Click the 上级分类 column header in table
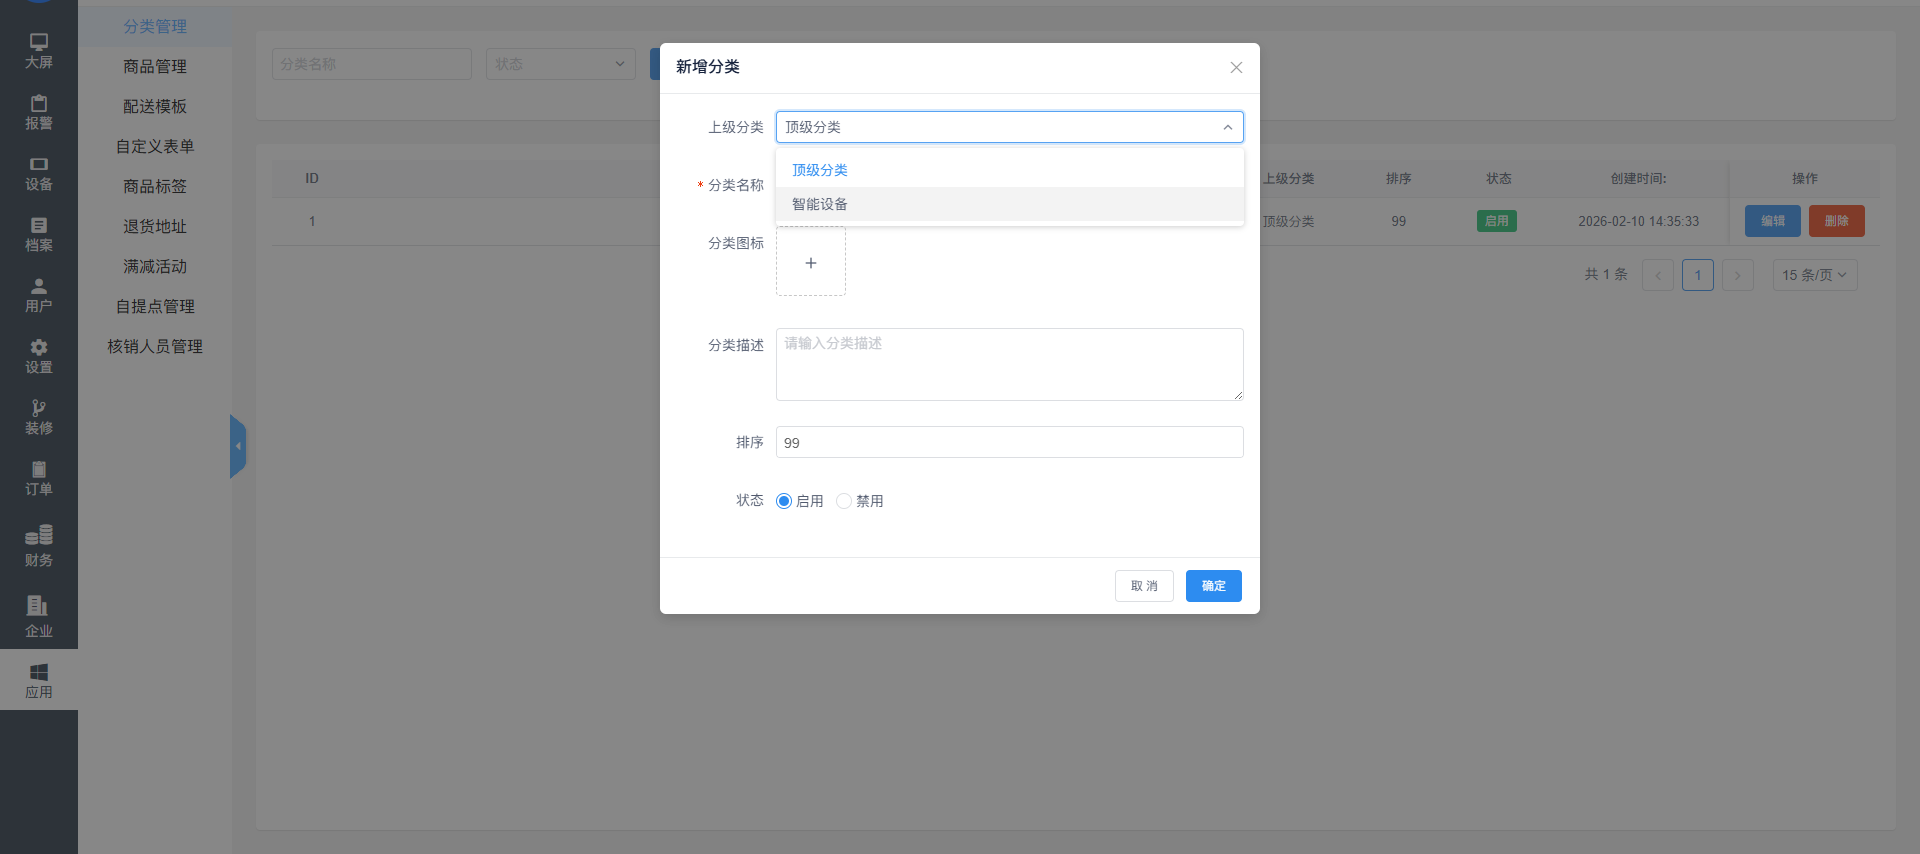 coord(1289,179)
